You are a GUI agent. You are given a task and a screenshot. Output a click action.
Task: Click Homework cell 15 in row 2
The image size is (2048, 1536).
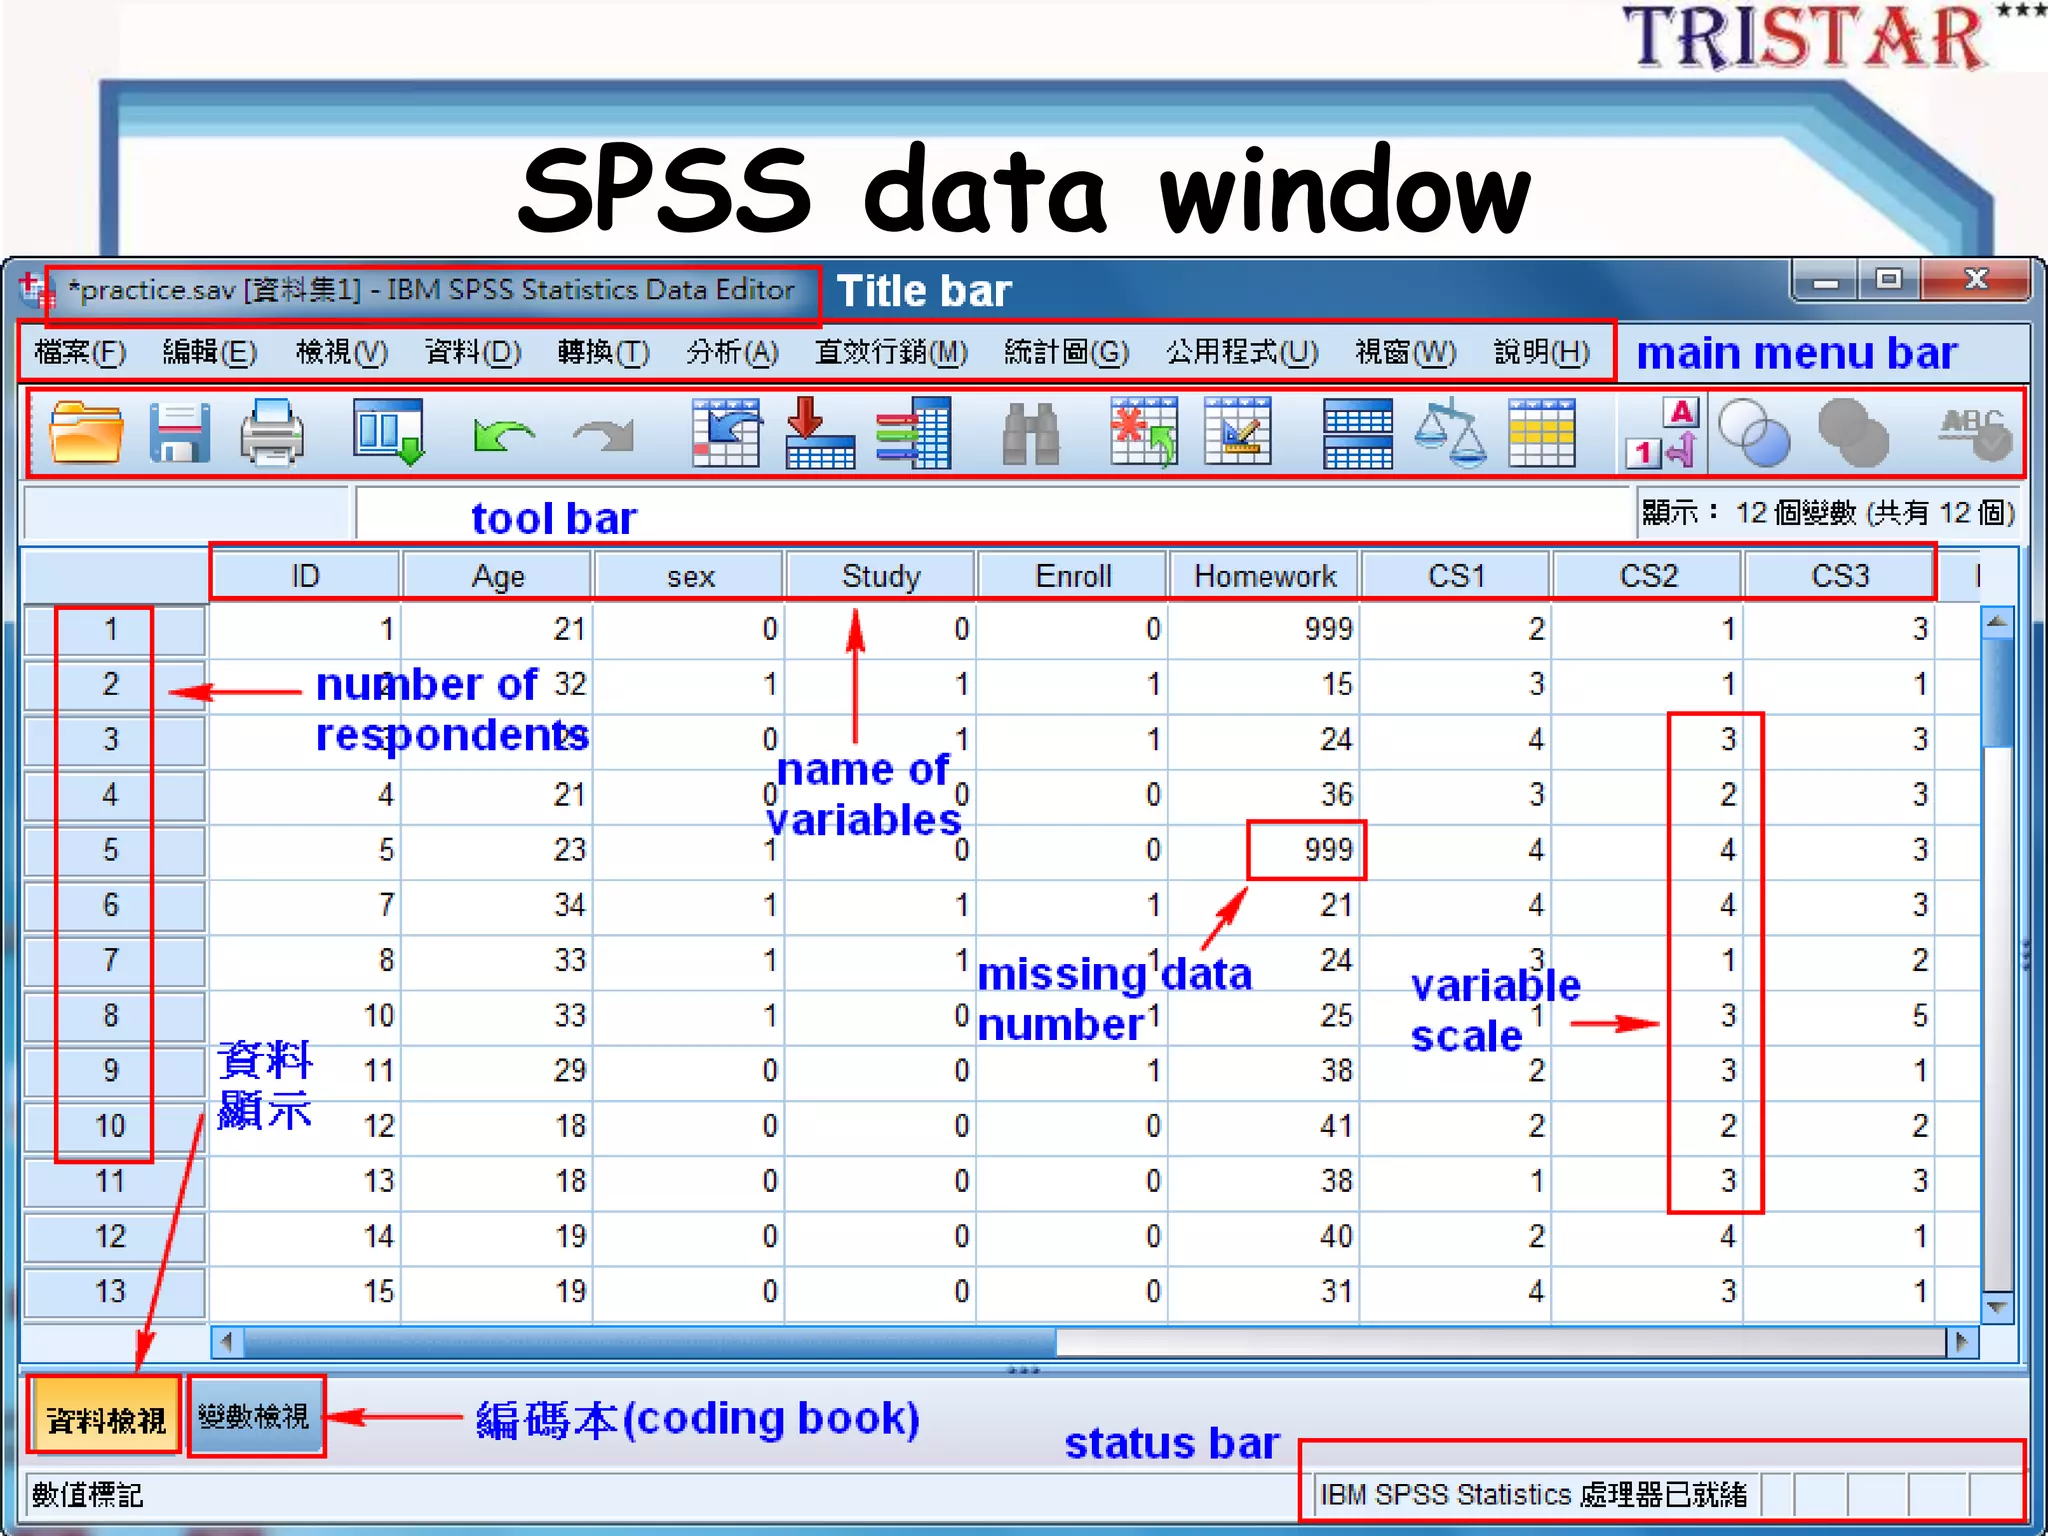[1265, 684]
